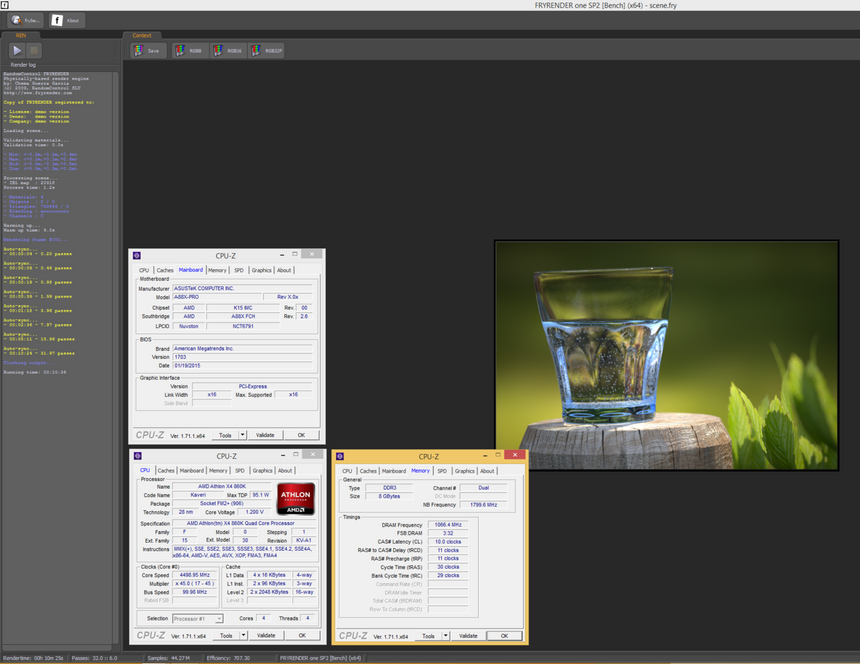Expand Tools dropdown arrow in mainboard window
This screenshot has height=664, width=860.
[241, 435]
